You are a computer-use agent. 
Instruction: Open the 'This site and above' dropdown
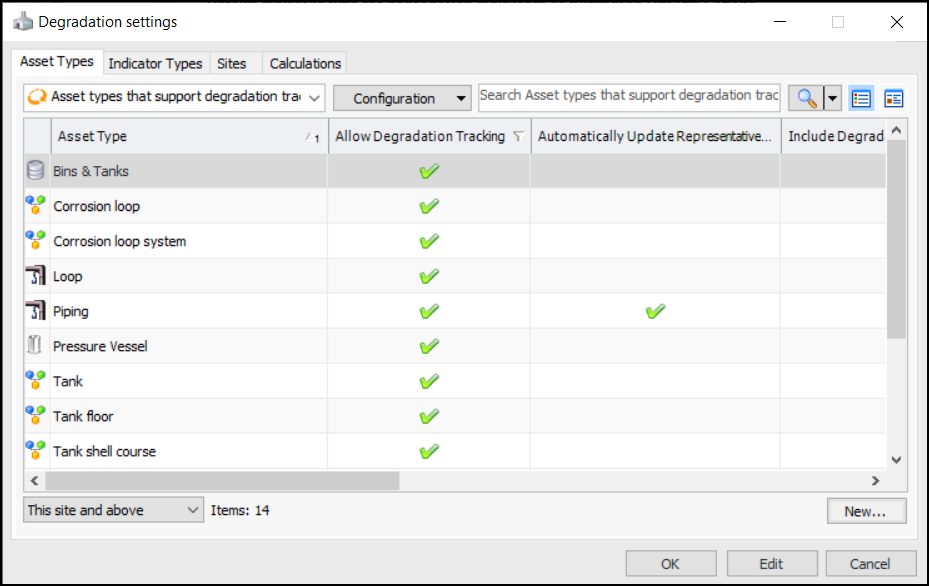(113, 510)
